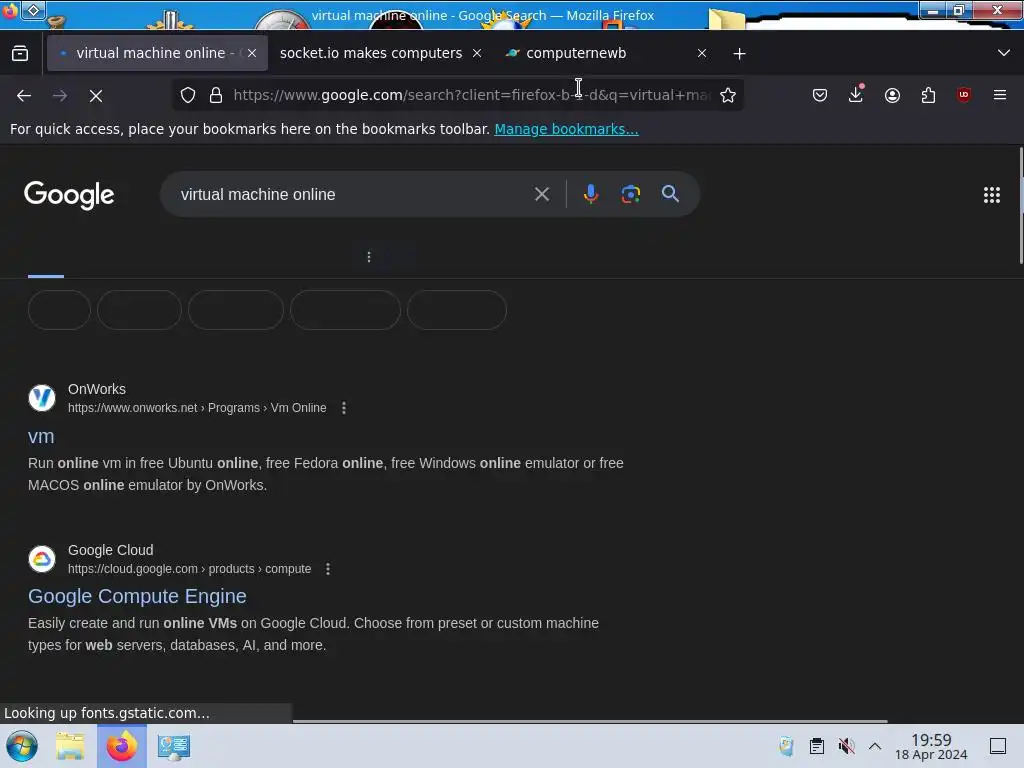Click the OnWorks site name

[x=97, y=389]
